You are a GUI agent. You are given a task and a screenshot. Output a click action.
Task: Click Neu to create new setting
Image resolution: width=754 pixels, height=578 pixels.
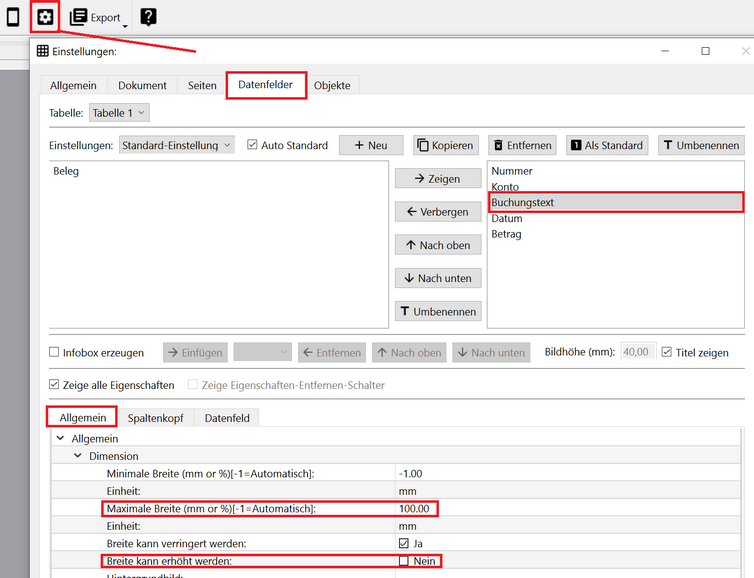tap(370, 145)
